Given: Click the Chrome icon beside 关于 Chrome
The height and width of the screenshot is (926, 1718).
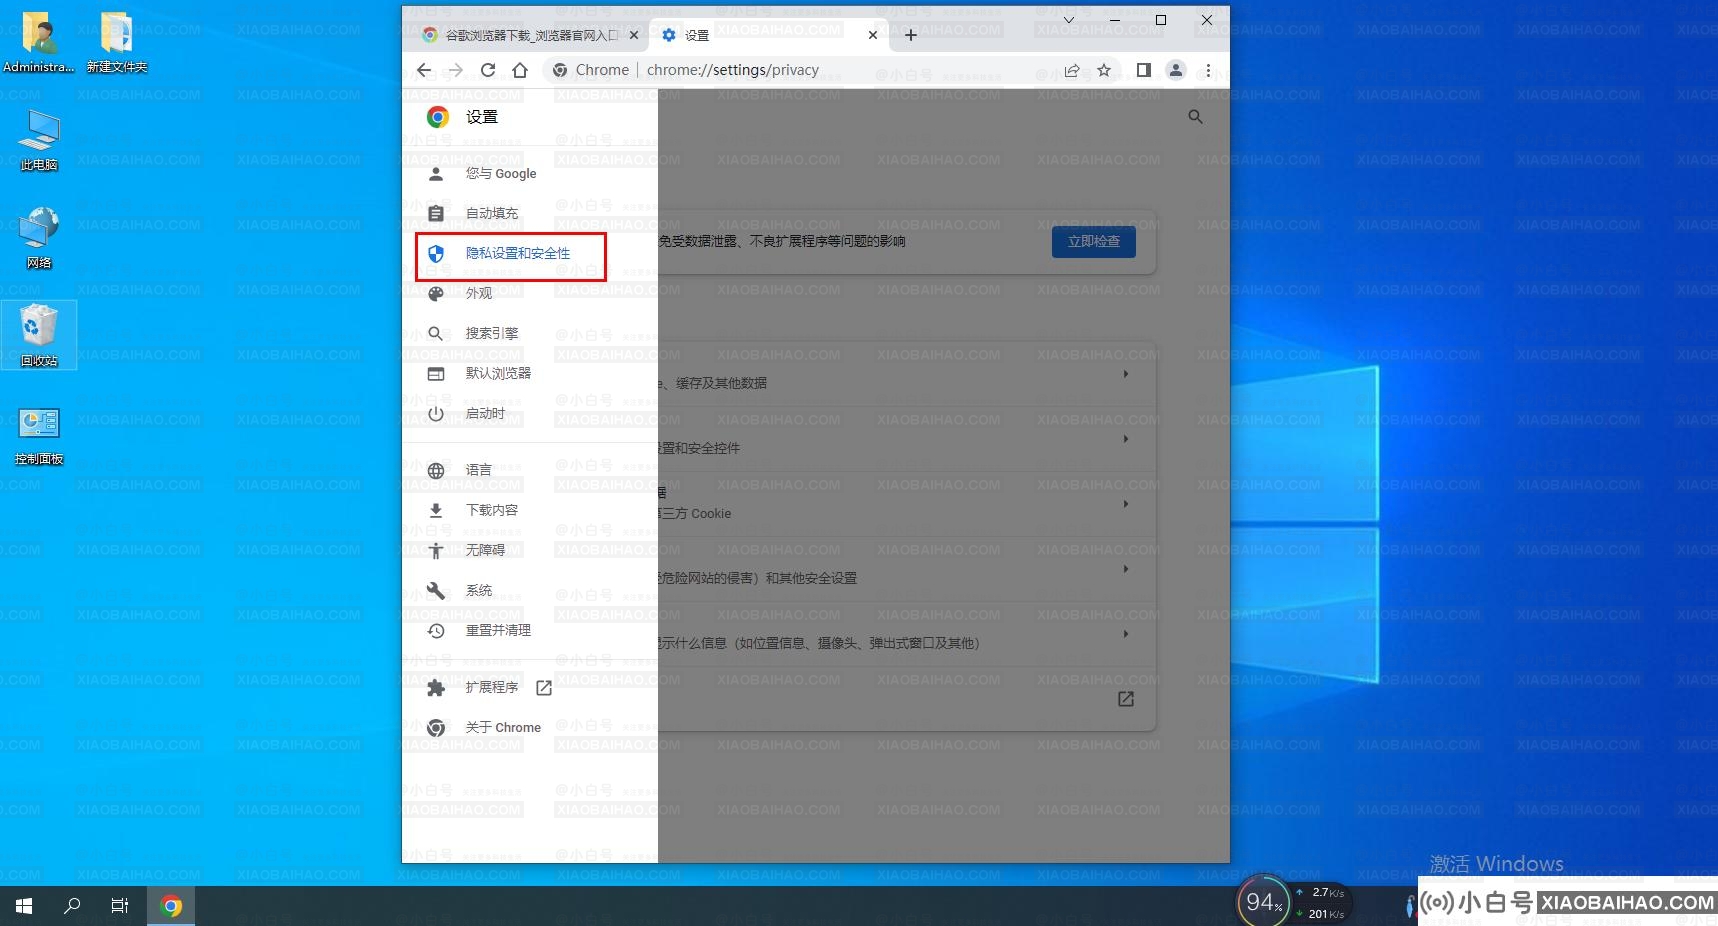Looking at the screenshot, I should point(436,727).
